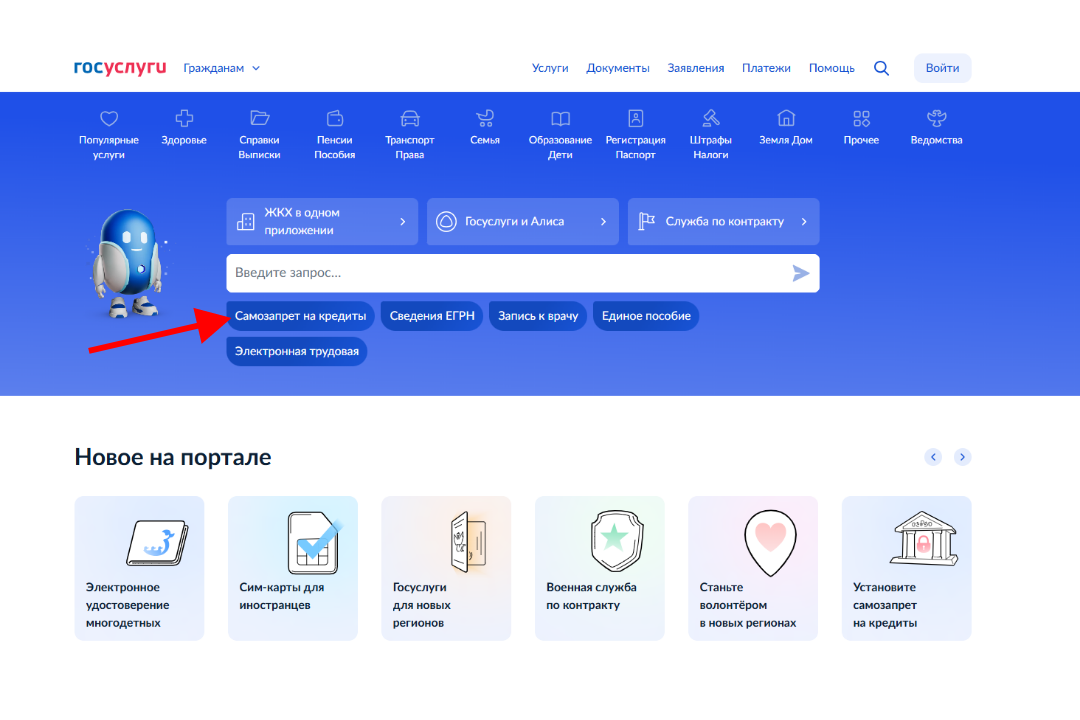Click the shield icon on Военная служба card
This screenshot has width=1080, height=720.
[616, 541]
